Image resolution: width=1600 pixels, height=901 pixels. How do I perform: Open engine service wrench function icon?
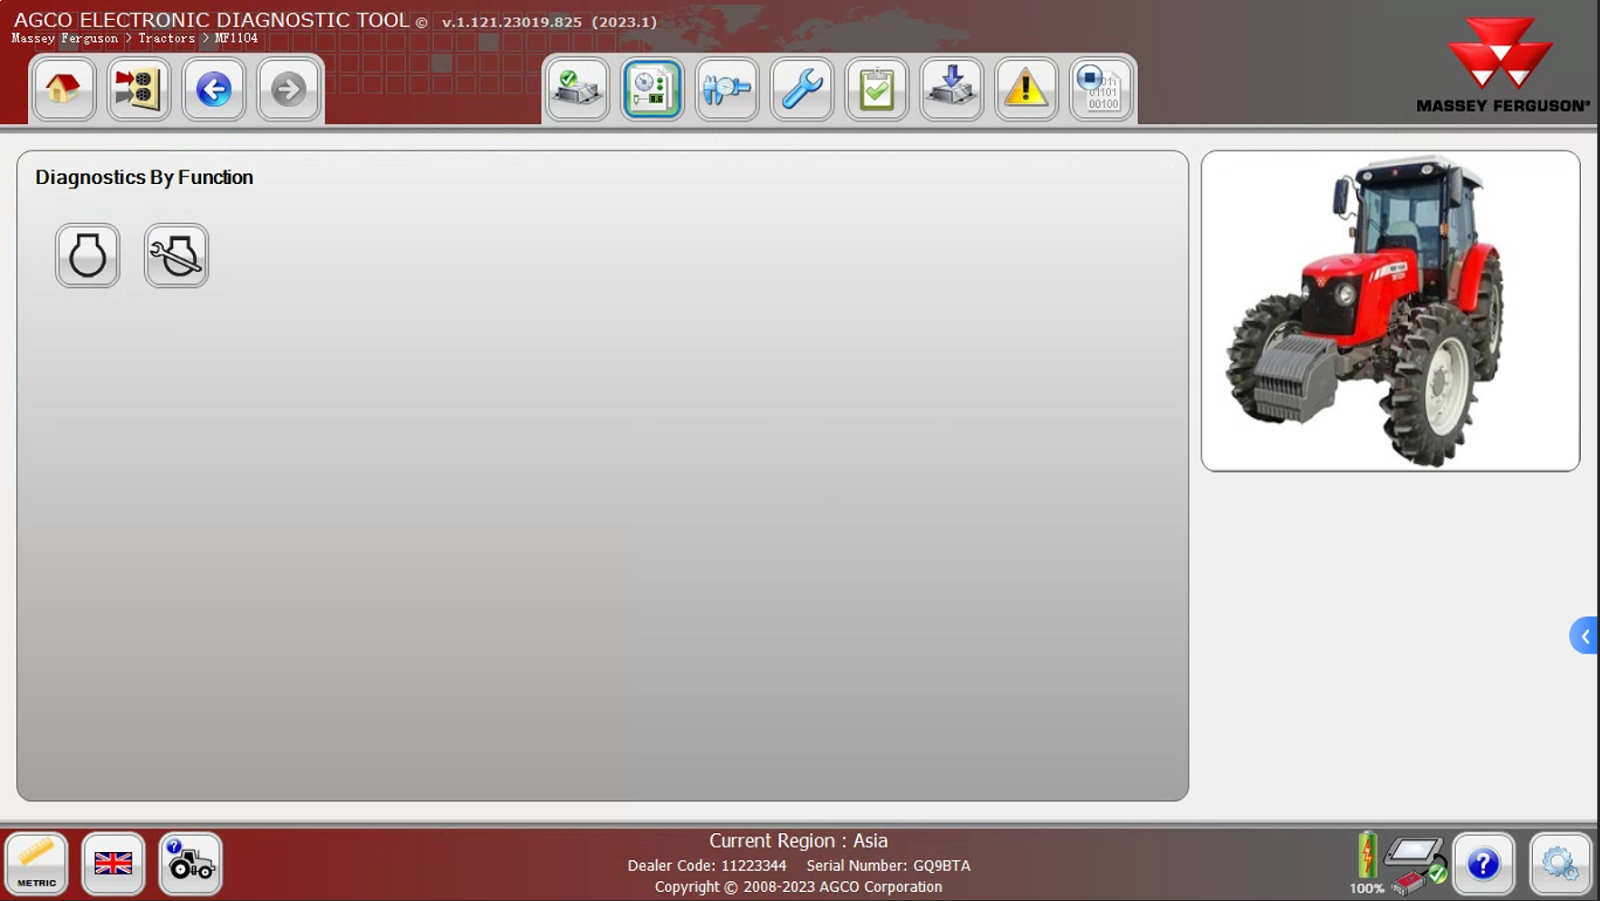(176, 256)
